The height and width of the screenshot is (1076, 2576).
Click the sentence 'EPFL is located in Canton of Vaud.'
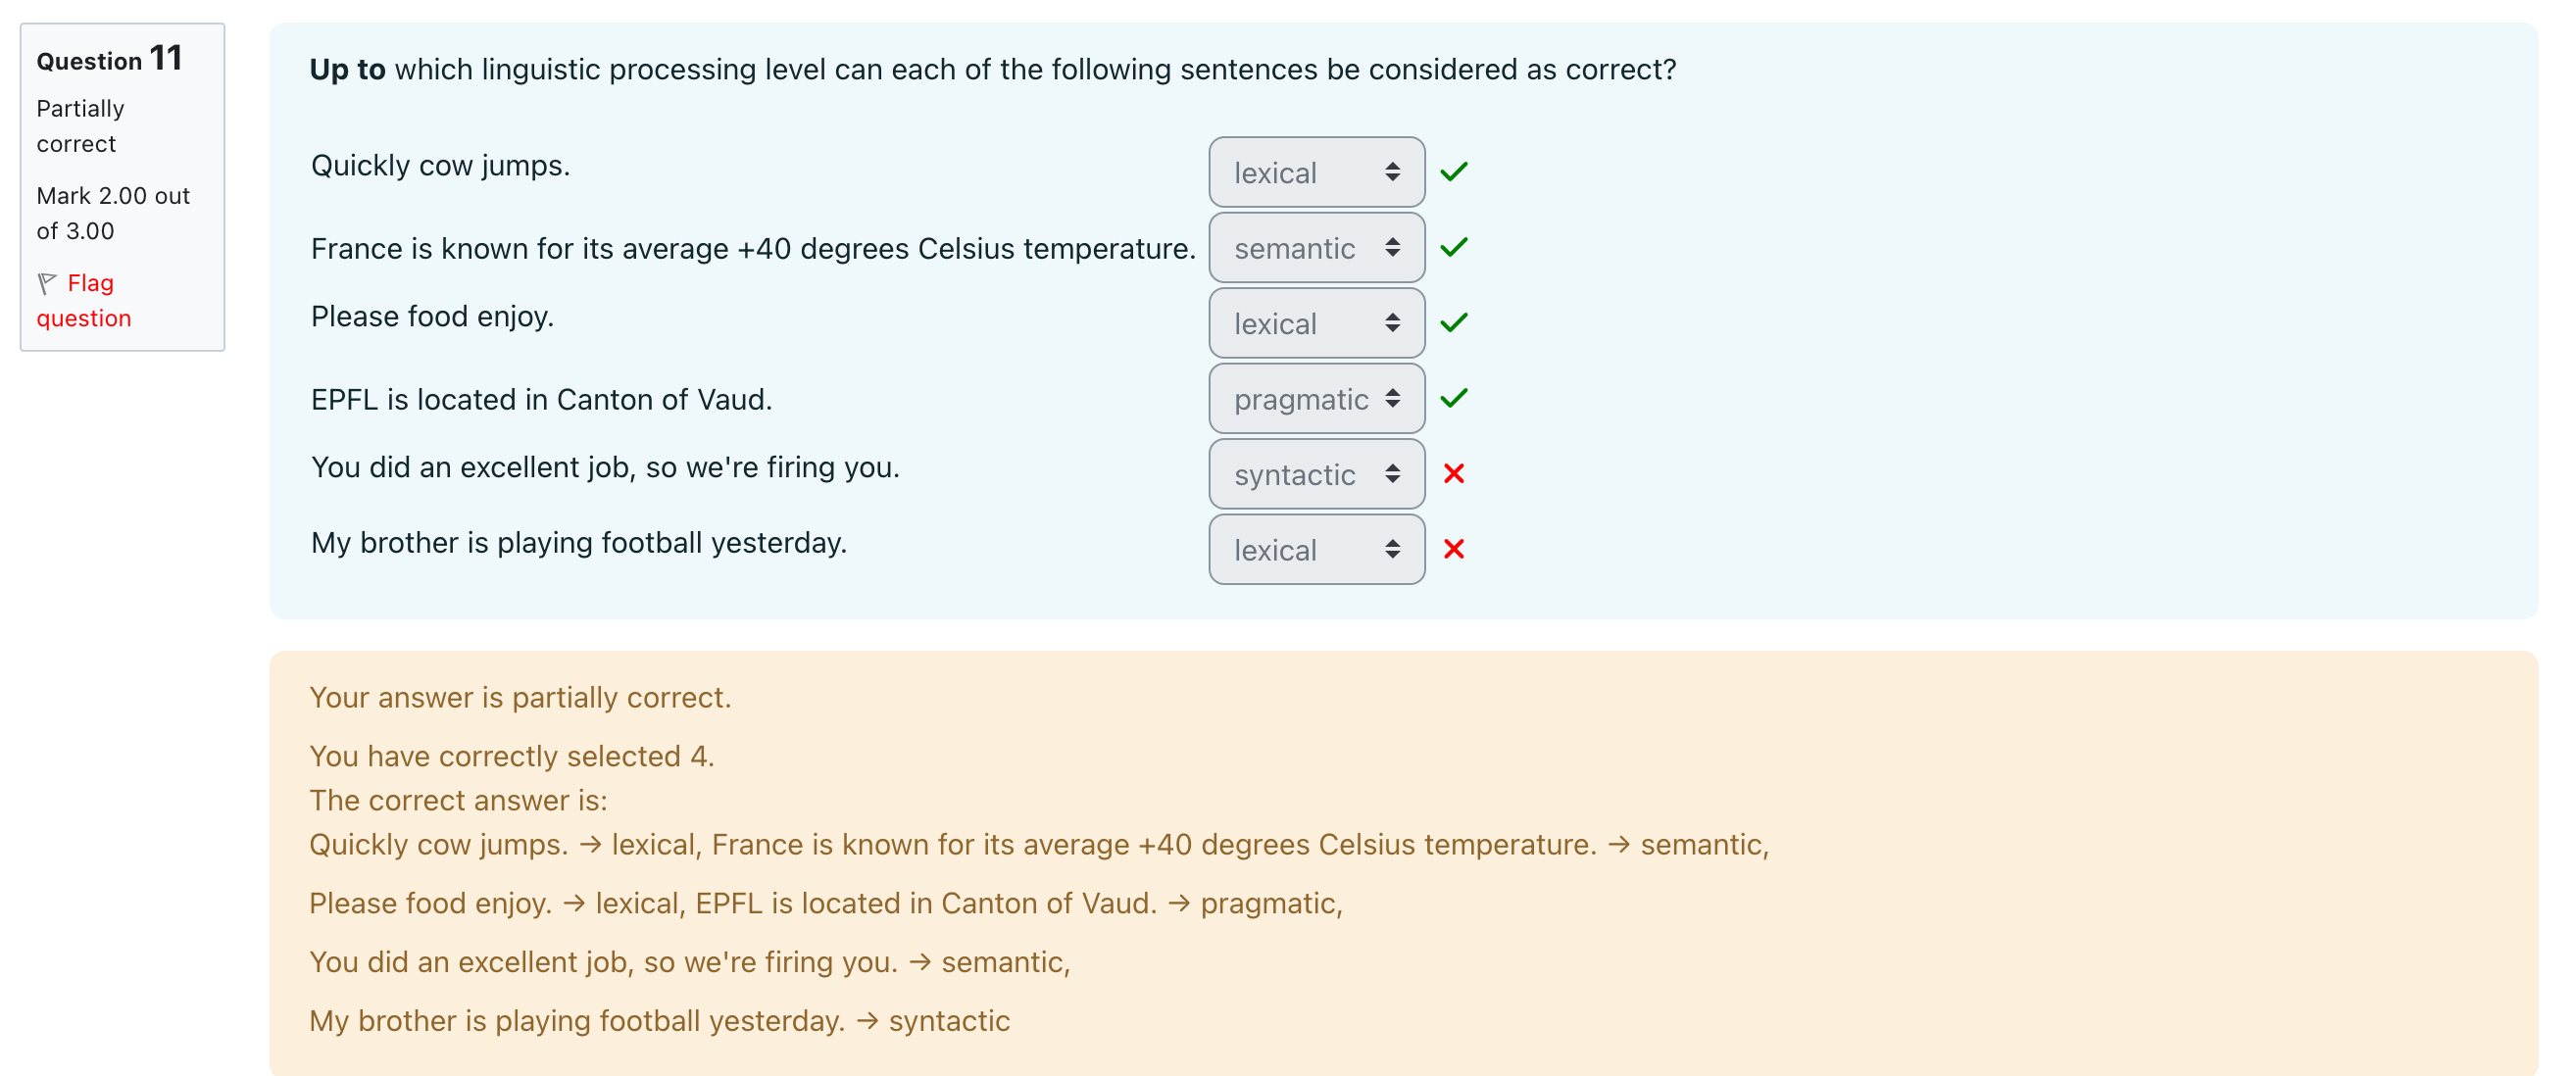click(541, 400)
